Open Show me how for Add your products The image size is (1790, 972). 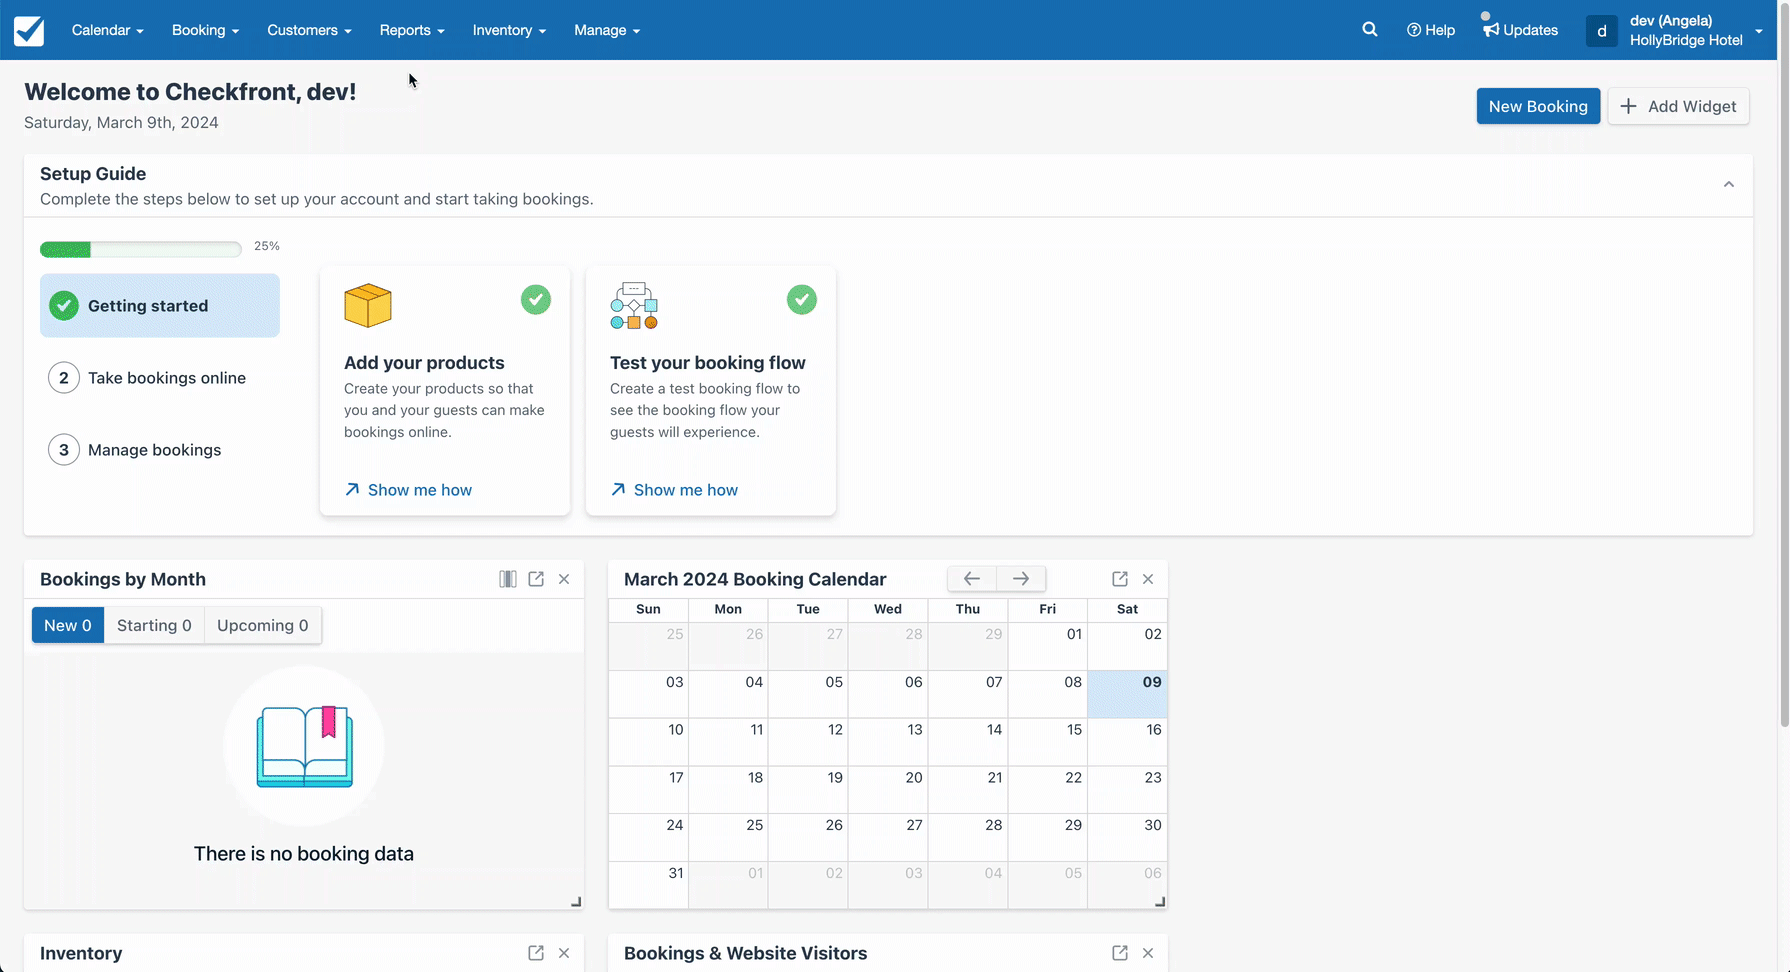tap(408, 490)
